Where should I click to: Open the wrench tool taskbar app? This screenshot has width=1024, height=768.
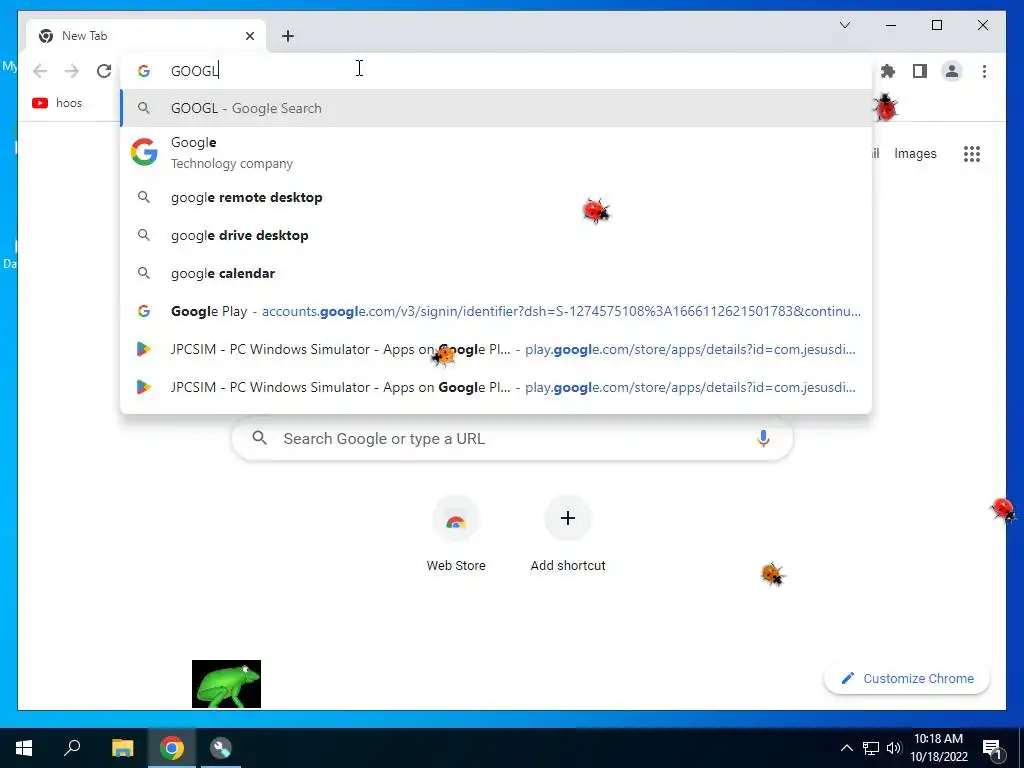[x=221, y=748]
